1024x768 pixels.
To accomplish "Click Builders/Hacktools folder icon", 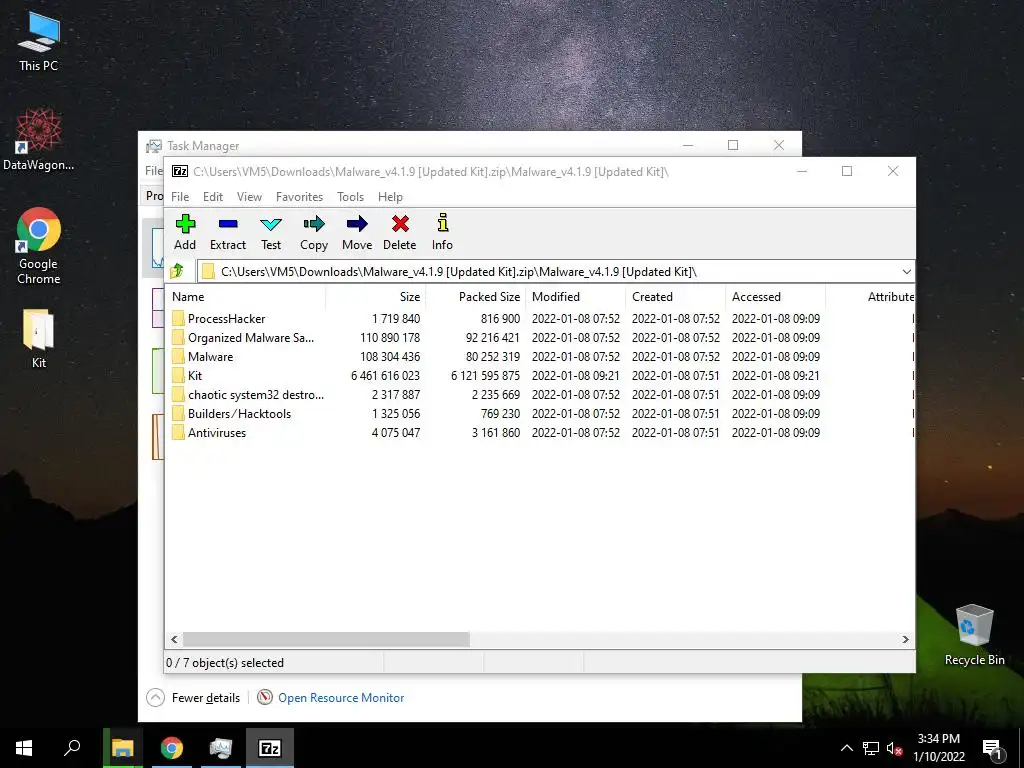I will (178, 413).
